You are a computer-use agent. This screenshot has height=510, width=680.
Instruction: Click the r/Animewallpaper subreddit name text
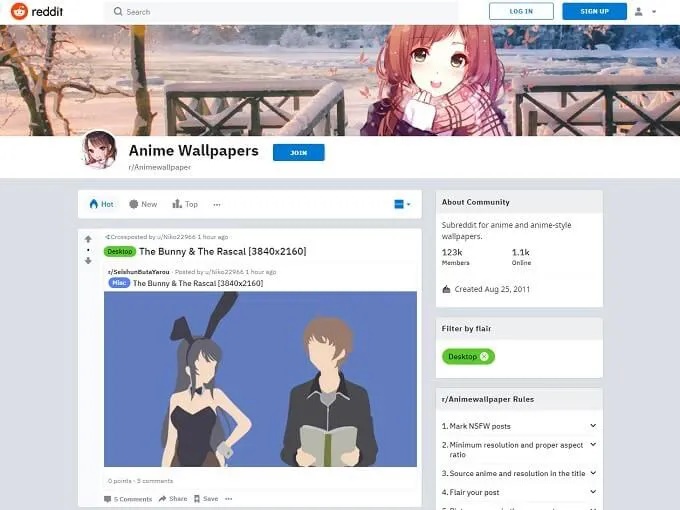[x=160, y=167]
